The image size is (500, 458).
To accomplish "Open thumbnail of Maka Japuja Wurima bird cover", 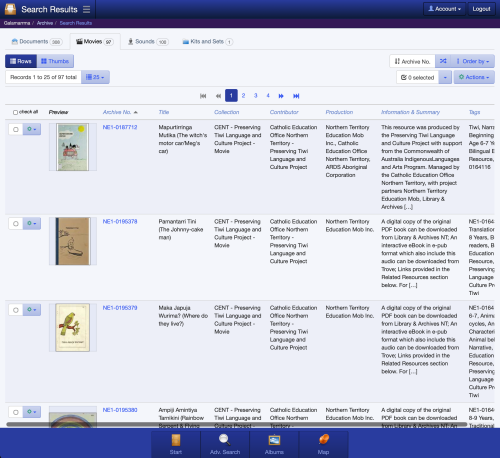I will click(73, 327).
